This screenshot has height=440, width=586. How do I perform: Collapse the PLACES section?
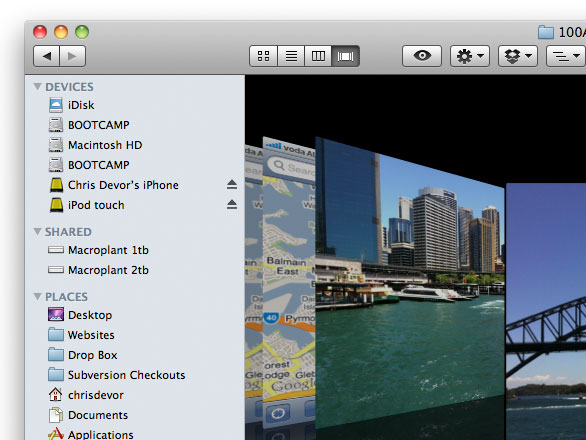point(37,296)
